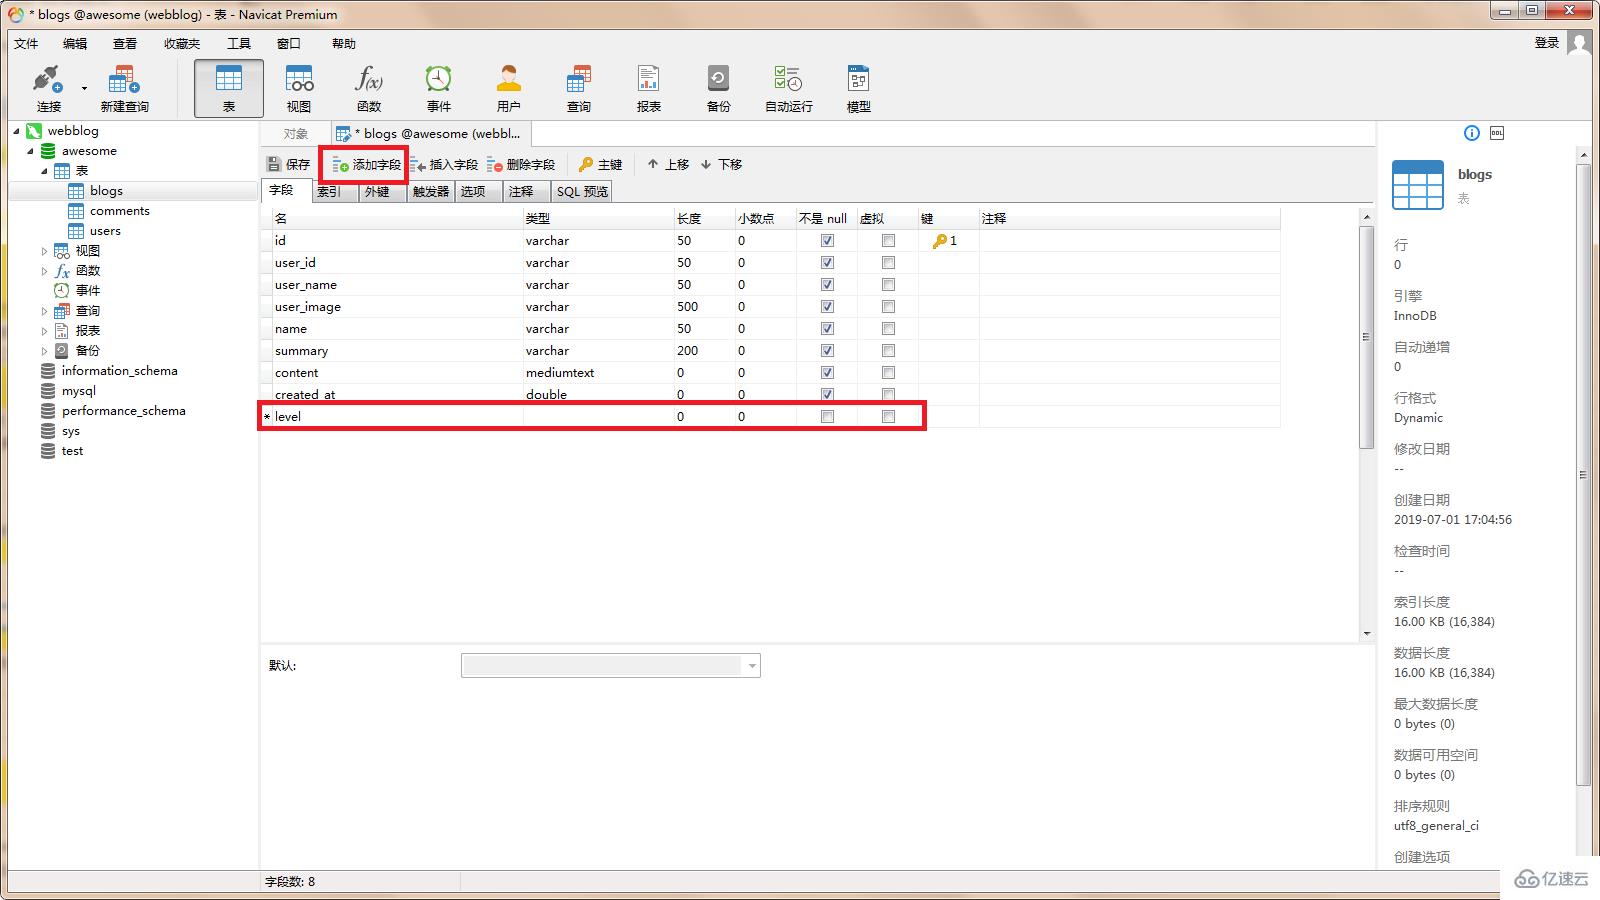The image size is (1600, 900).
Task: Enable 虚拟 checkbox for level row
Action: point(888,417)
